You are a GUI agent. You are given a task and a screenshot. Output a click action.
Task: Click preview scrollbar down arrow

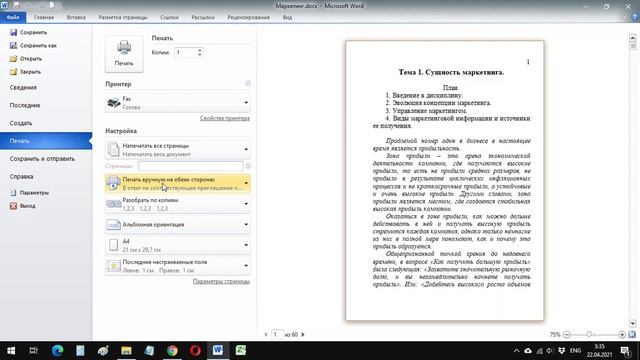pos(633,324)
